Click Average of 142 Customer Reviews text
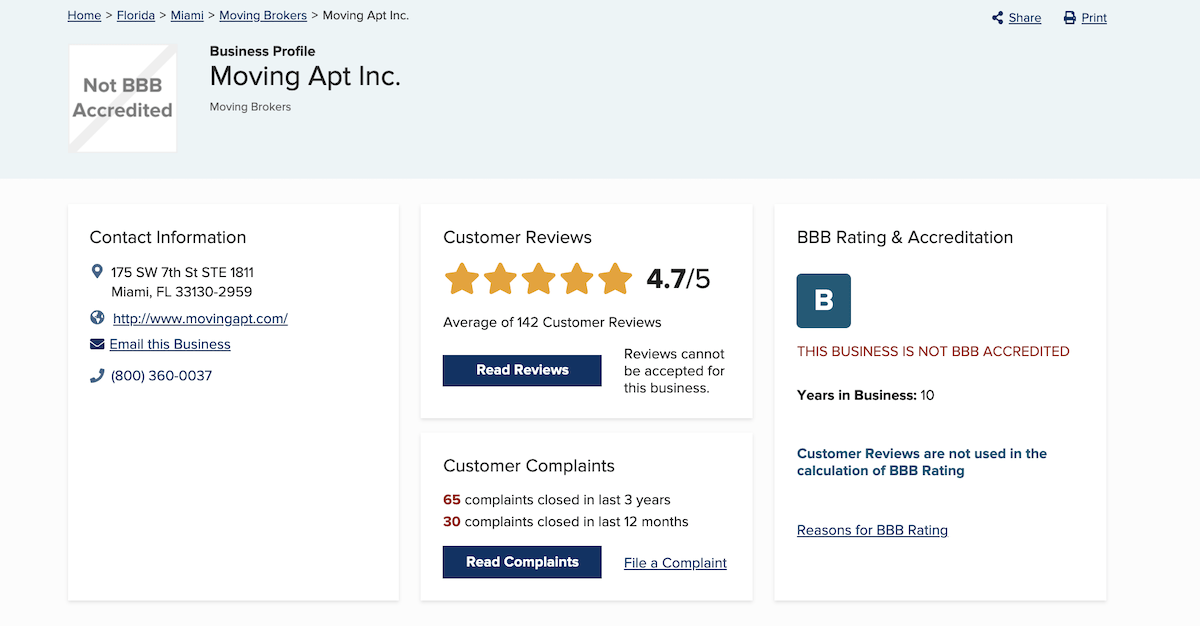 [x=552, y=322]
